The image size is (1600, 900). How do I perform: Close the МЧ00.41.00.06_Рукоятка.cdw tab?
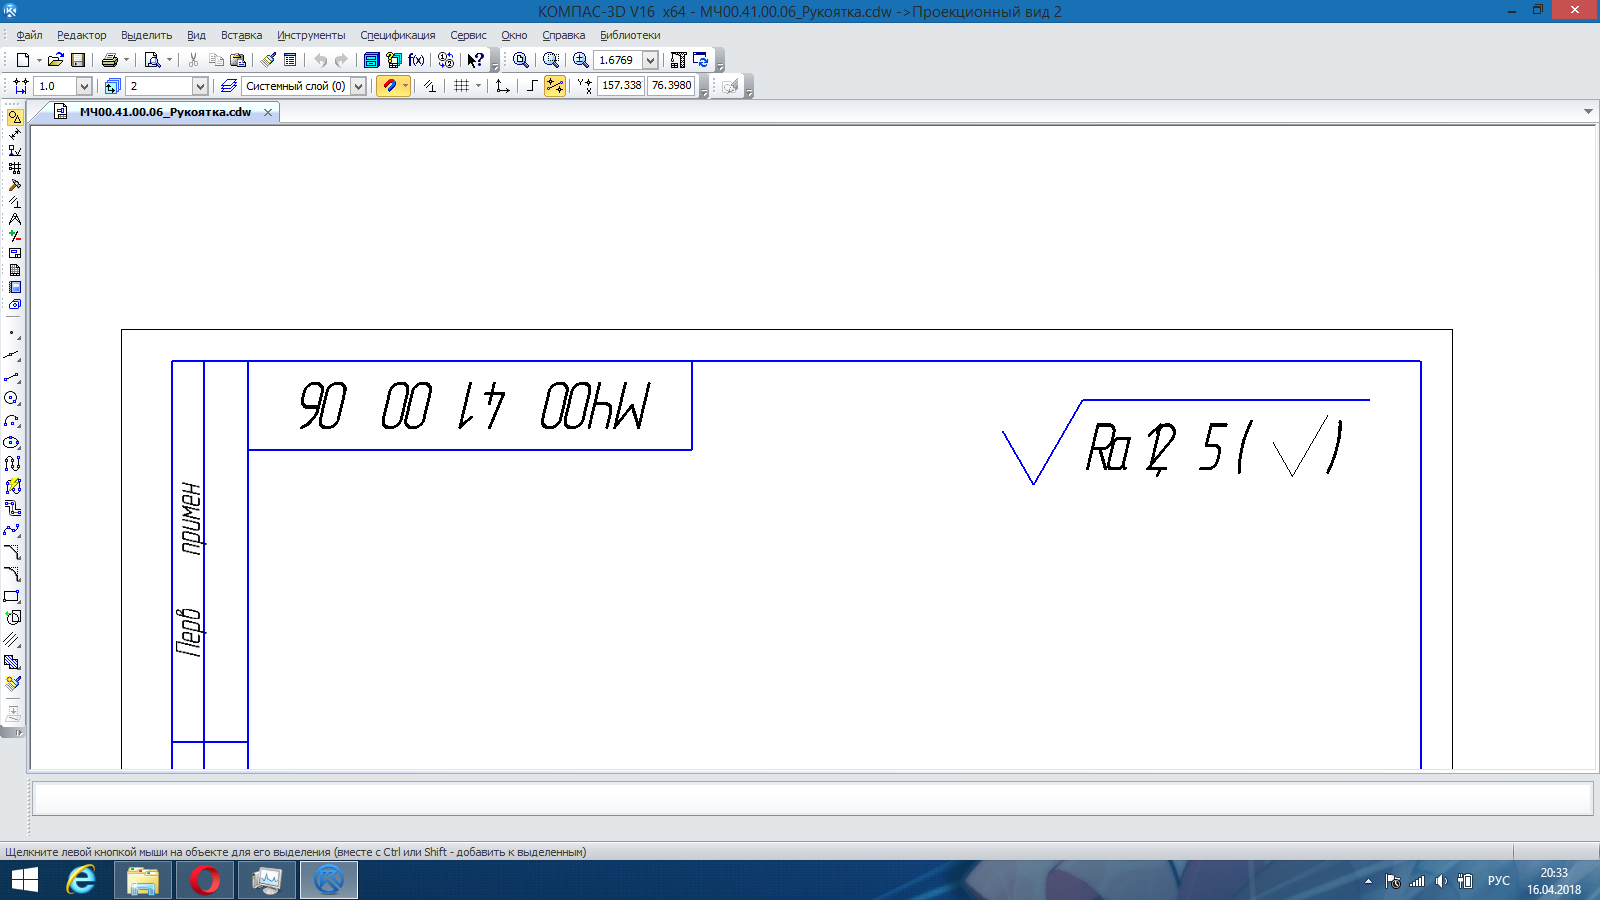tap(268, 112)
